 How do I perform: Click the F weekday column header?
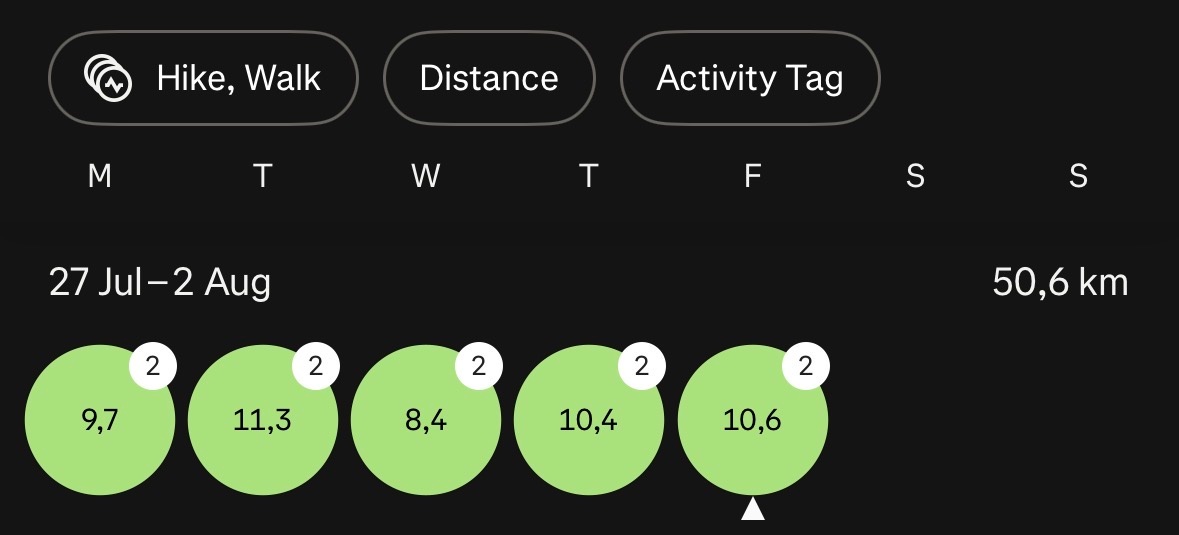pyautogui.click(x=753, y=177)
